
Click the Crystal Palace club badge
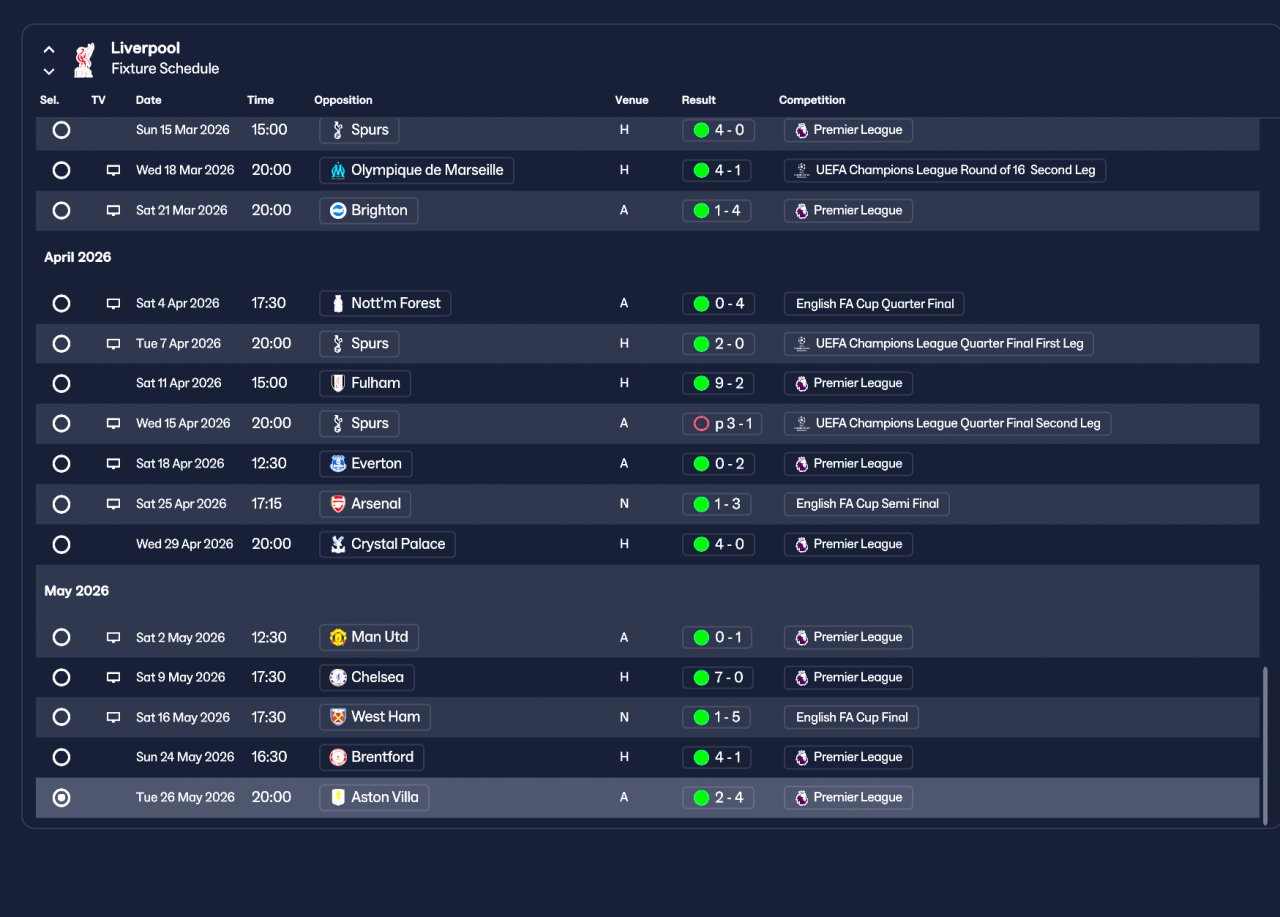338,544
